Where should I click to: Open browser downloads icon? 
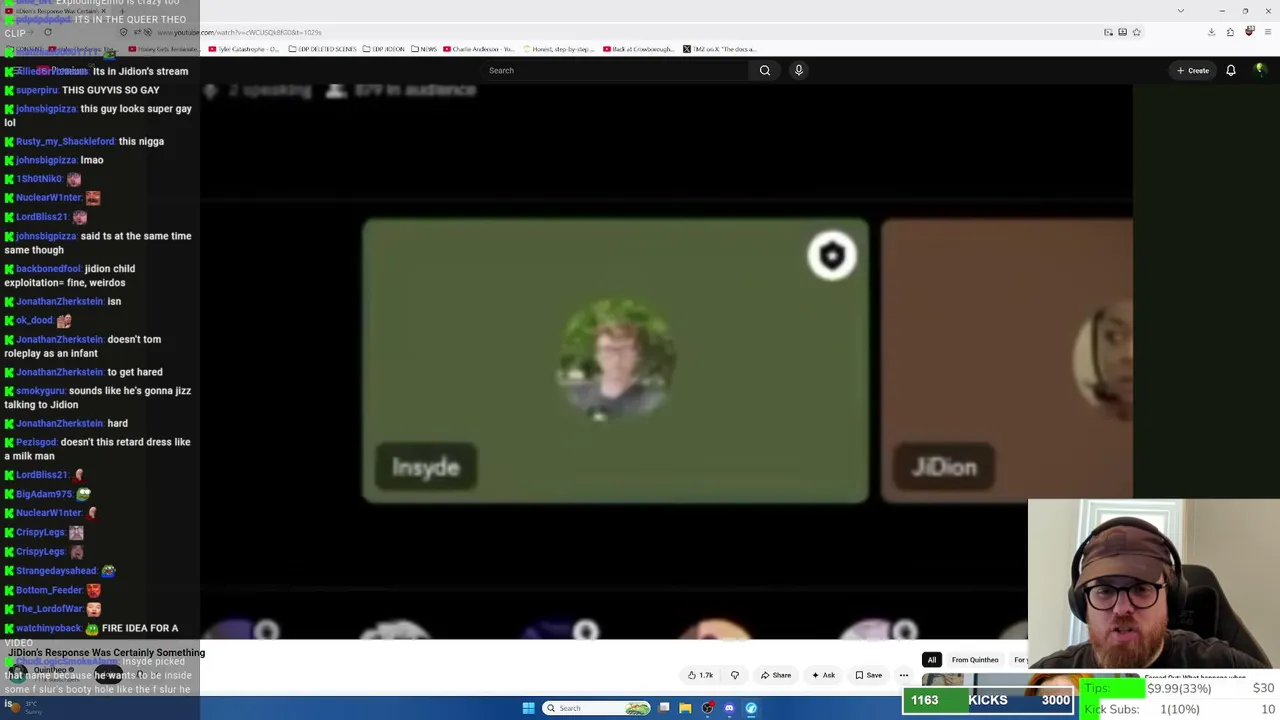[1211, 32]
